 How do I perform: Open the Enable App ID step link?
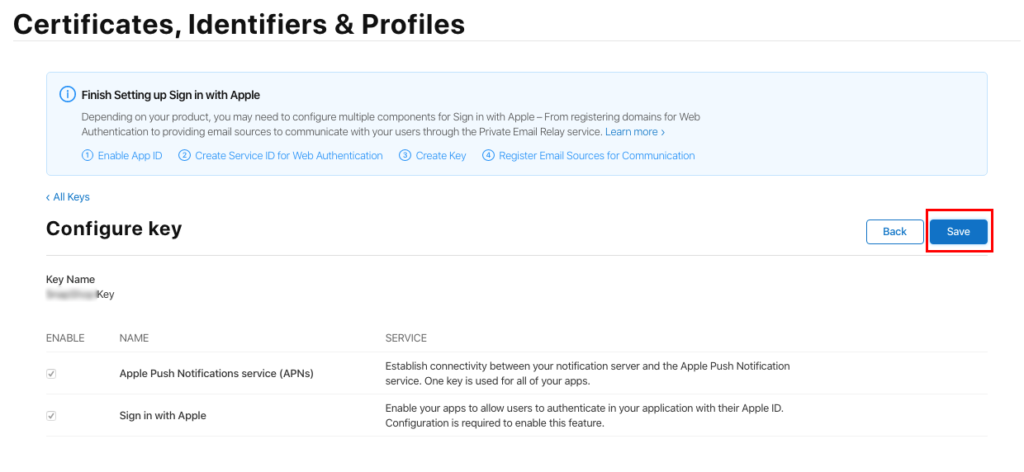point(130,155)
